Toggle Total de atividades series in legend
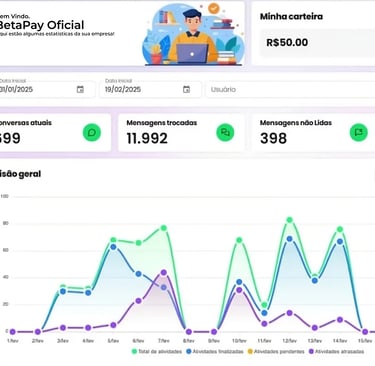 157,351
